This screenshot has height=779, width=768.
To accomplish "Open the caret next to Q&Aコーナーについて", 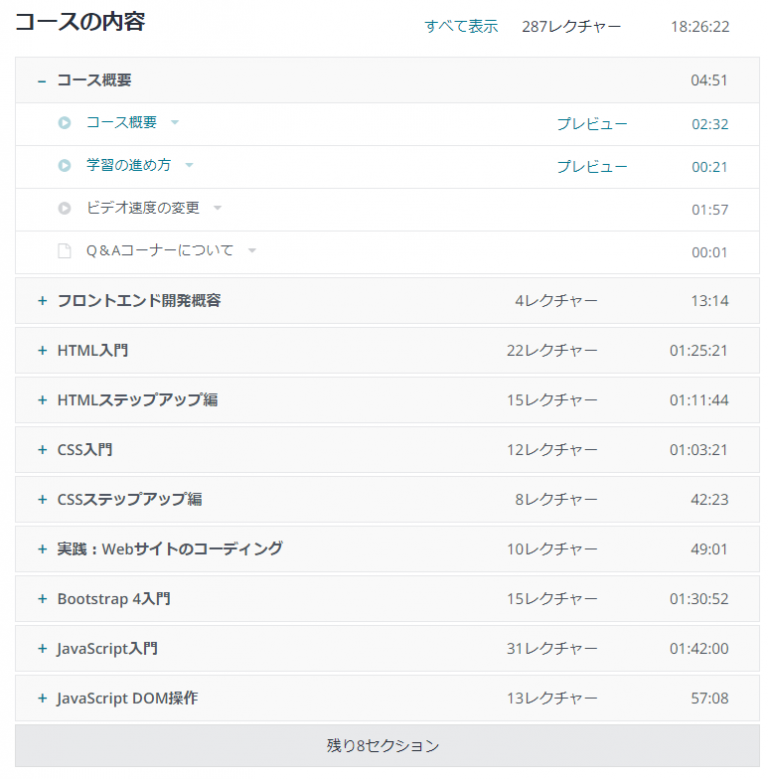I will [x=252, y=251].
